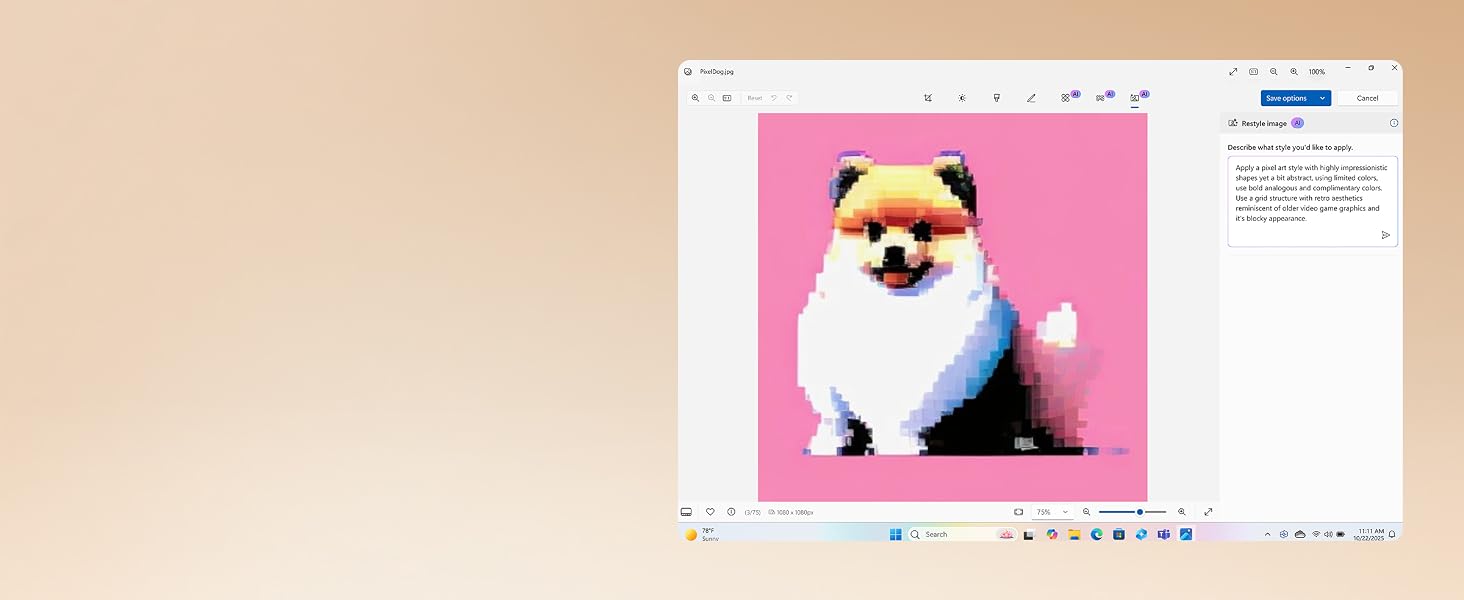This screenshot has height=600, width=1464.
Task: Expand the Save options dropdown arrow
Action: 1323,98
